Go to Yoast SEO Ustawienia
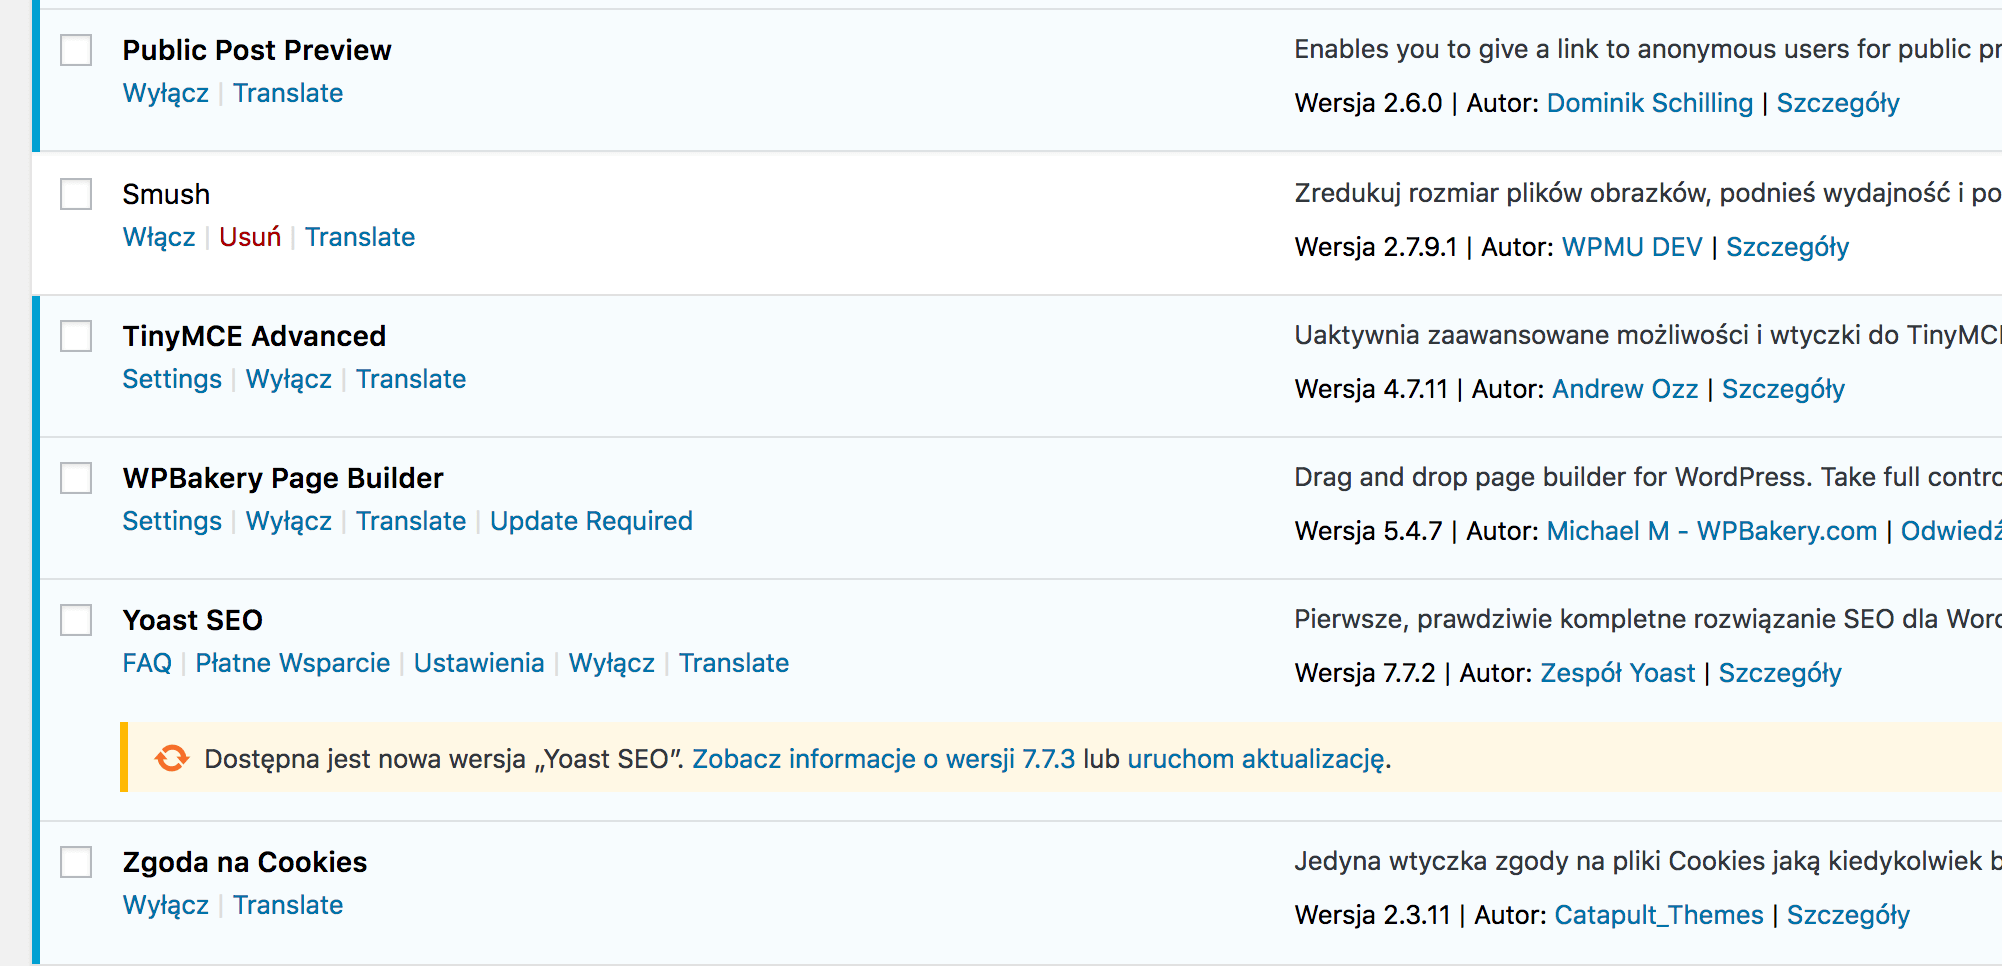This screenshot has width=2002, height=966. click(479, 663)
